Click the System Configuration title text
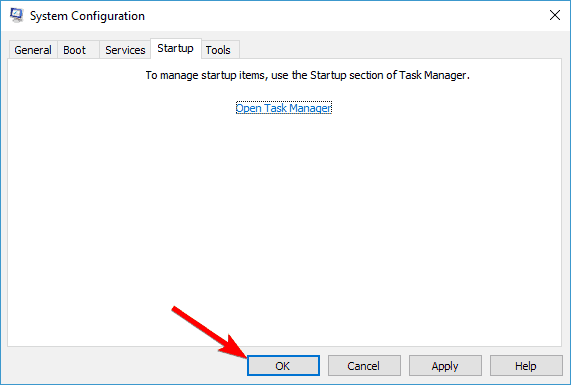 [x=87, y=16]
